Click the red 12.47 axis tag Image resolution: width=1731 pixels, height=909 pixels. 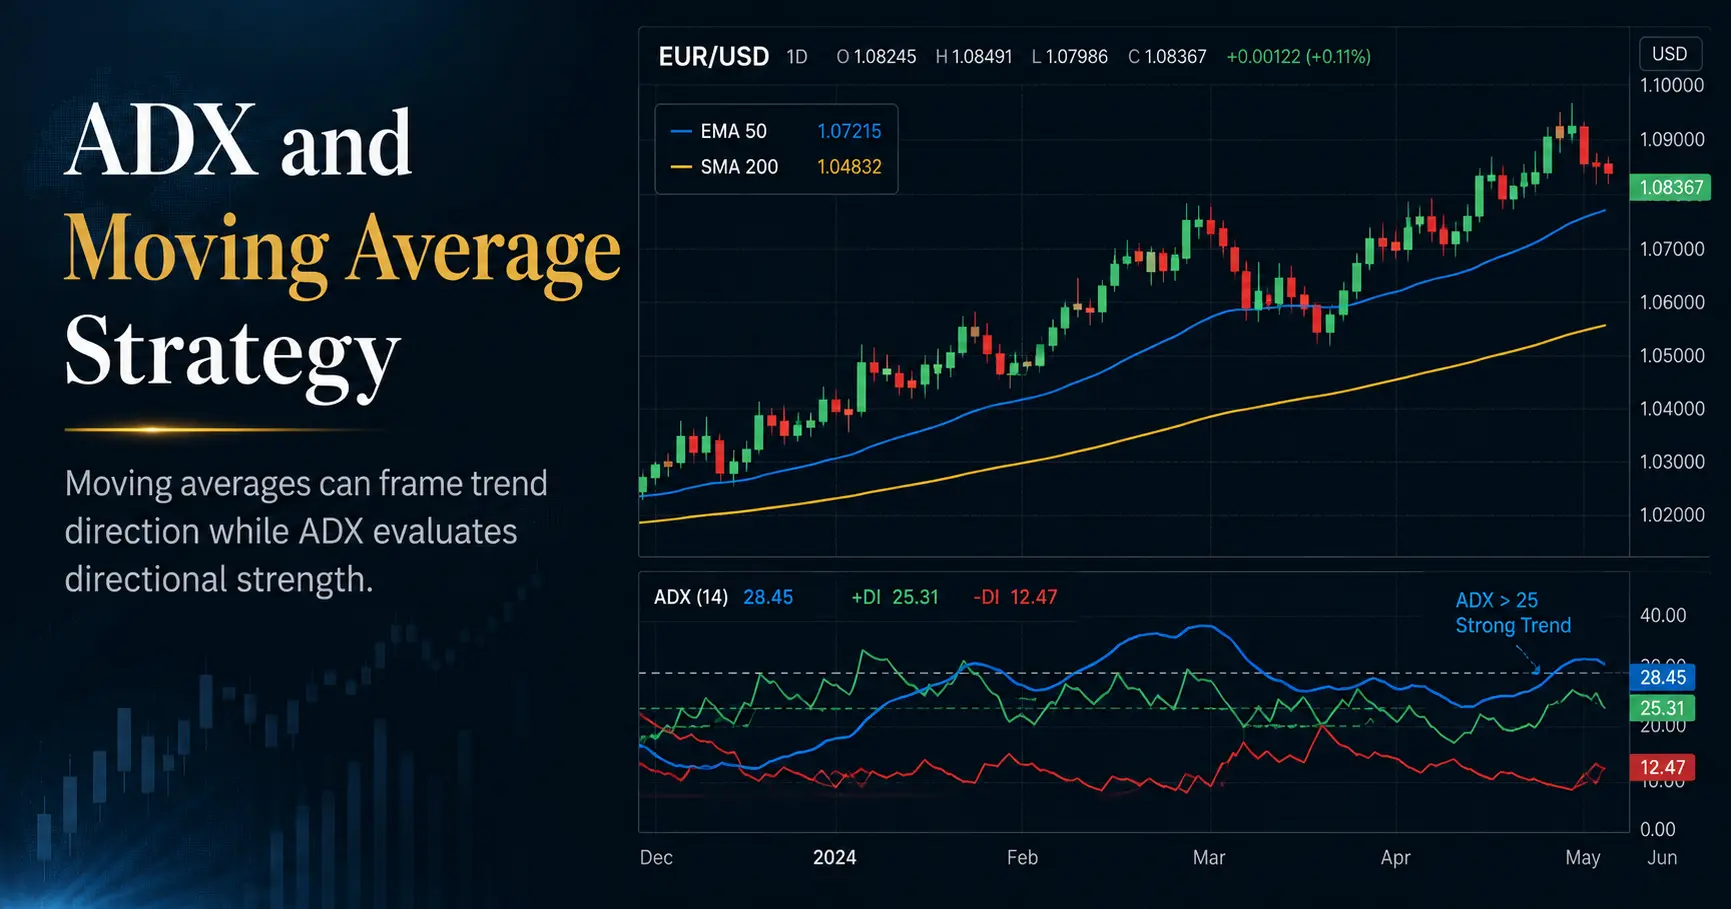1662,767
